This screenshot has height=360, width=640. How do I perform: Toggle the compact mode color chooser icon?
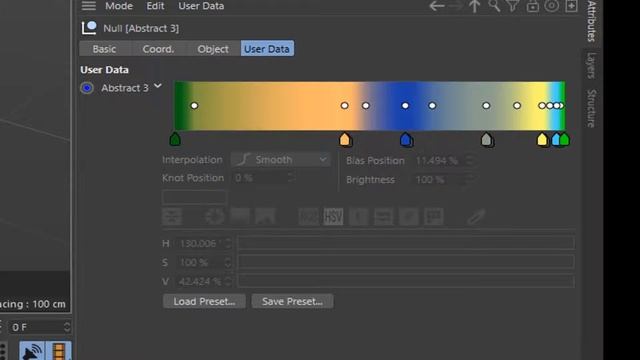click(x=172, y=217)
